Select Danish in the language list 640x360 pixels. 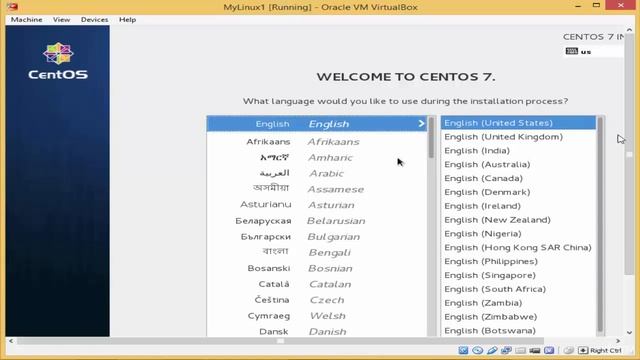(x=317, y=331)
